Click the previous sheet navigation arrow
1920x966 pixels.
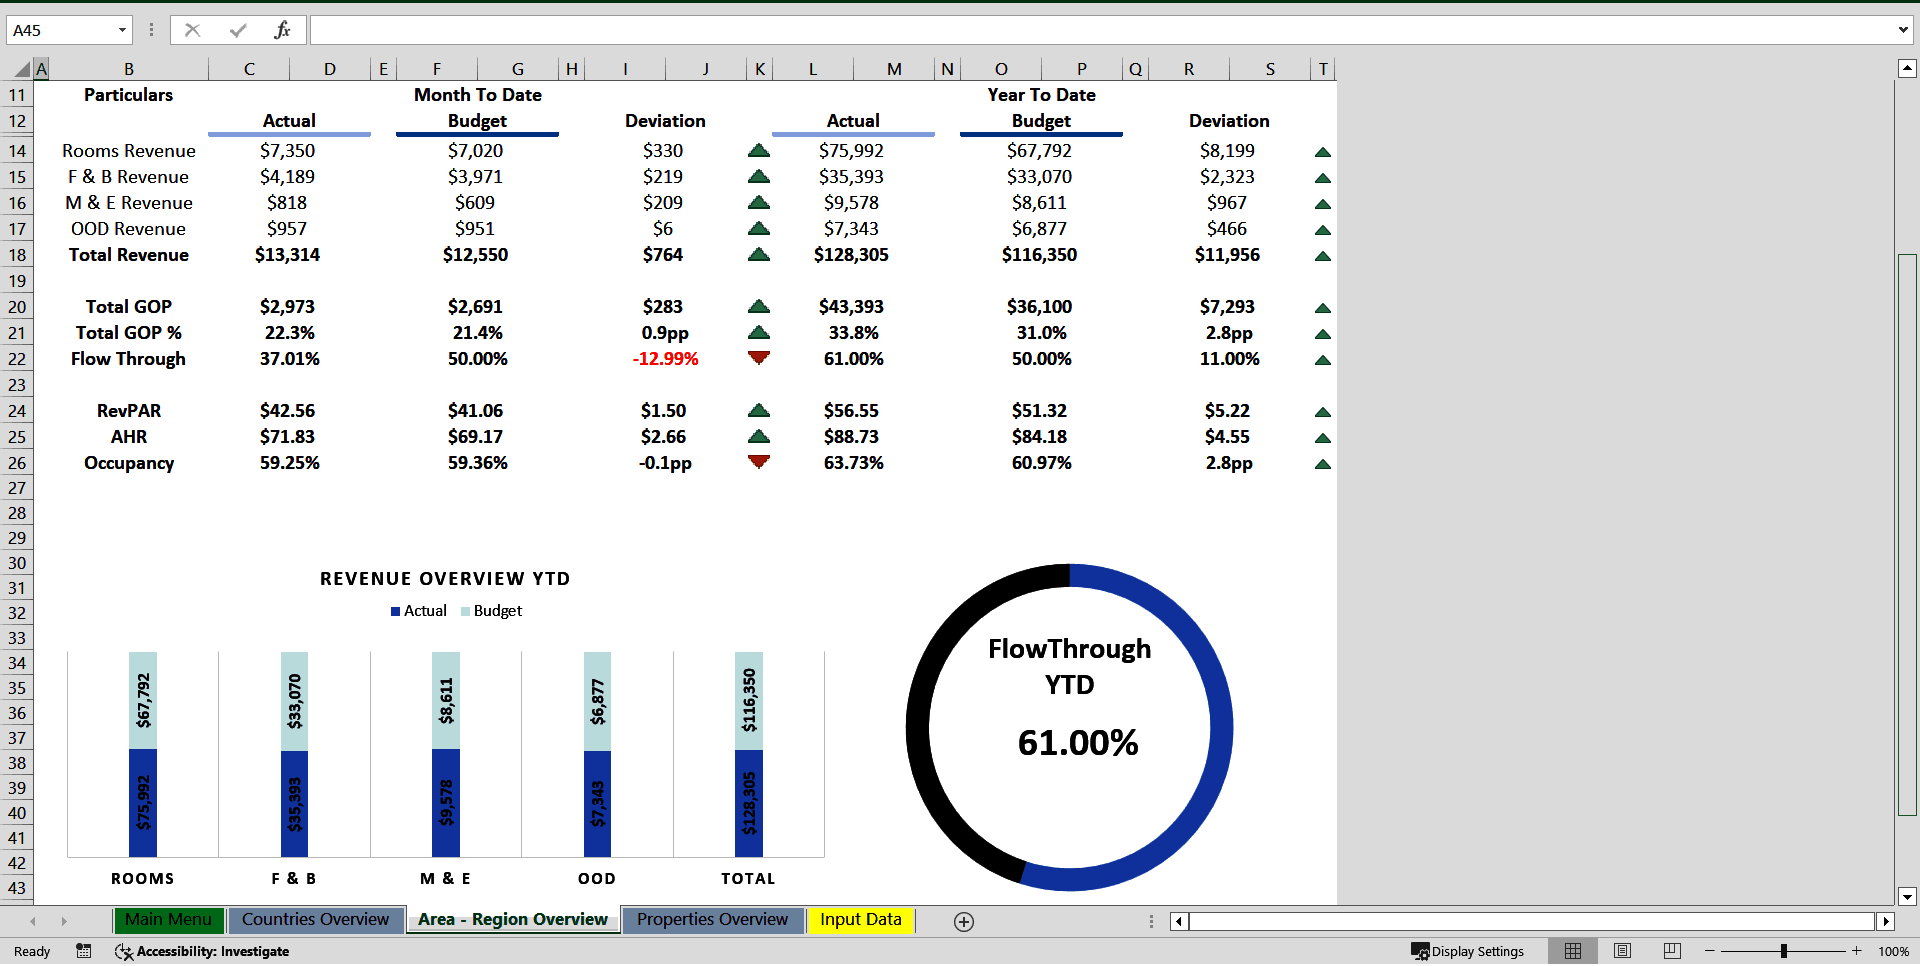tap(33, 921)
